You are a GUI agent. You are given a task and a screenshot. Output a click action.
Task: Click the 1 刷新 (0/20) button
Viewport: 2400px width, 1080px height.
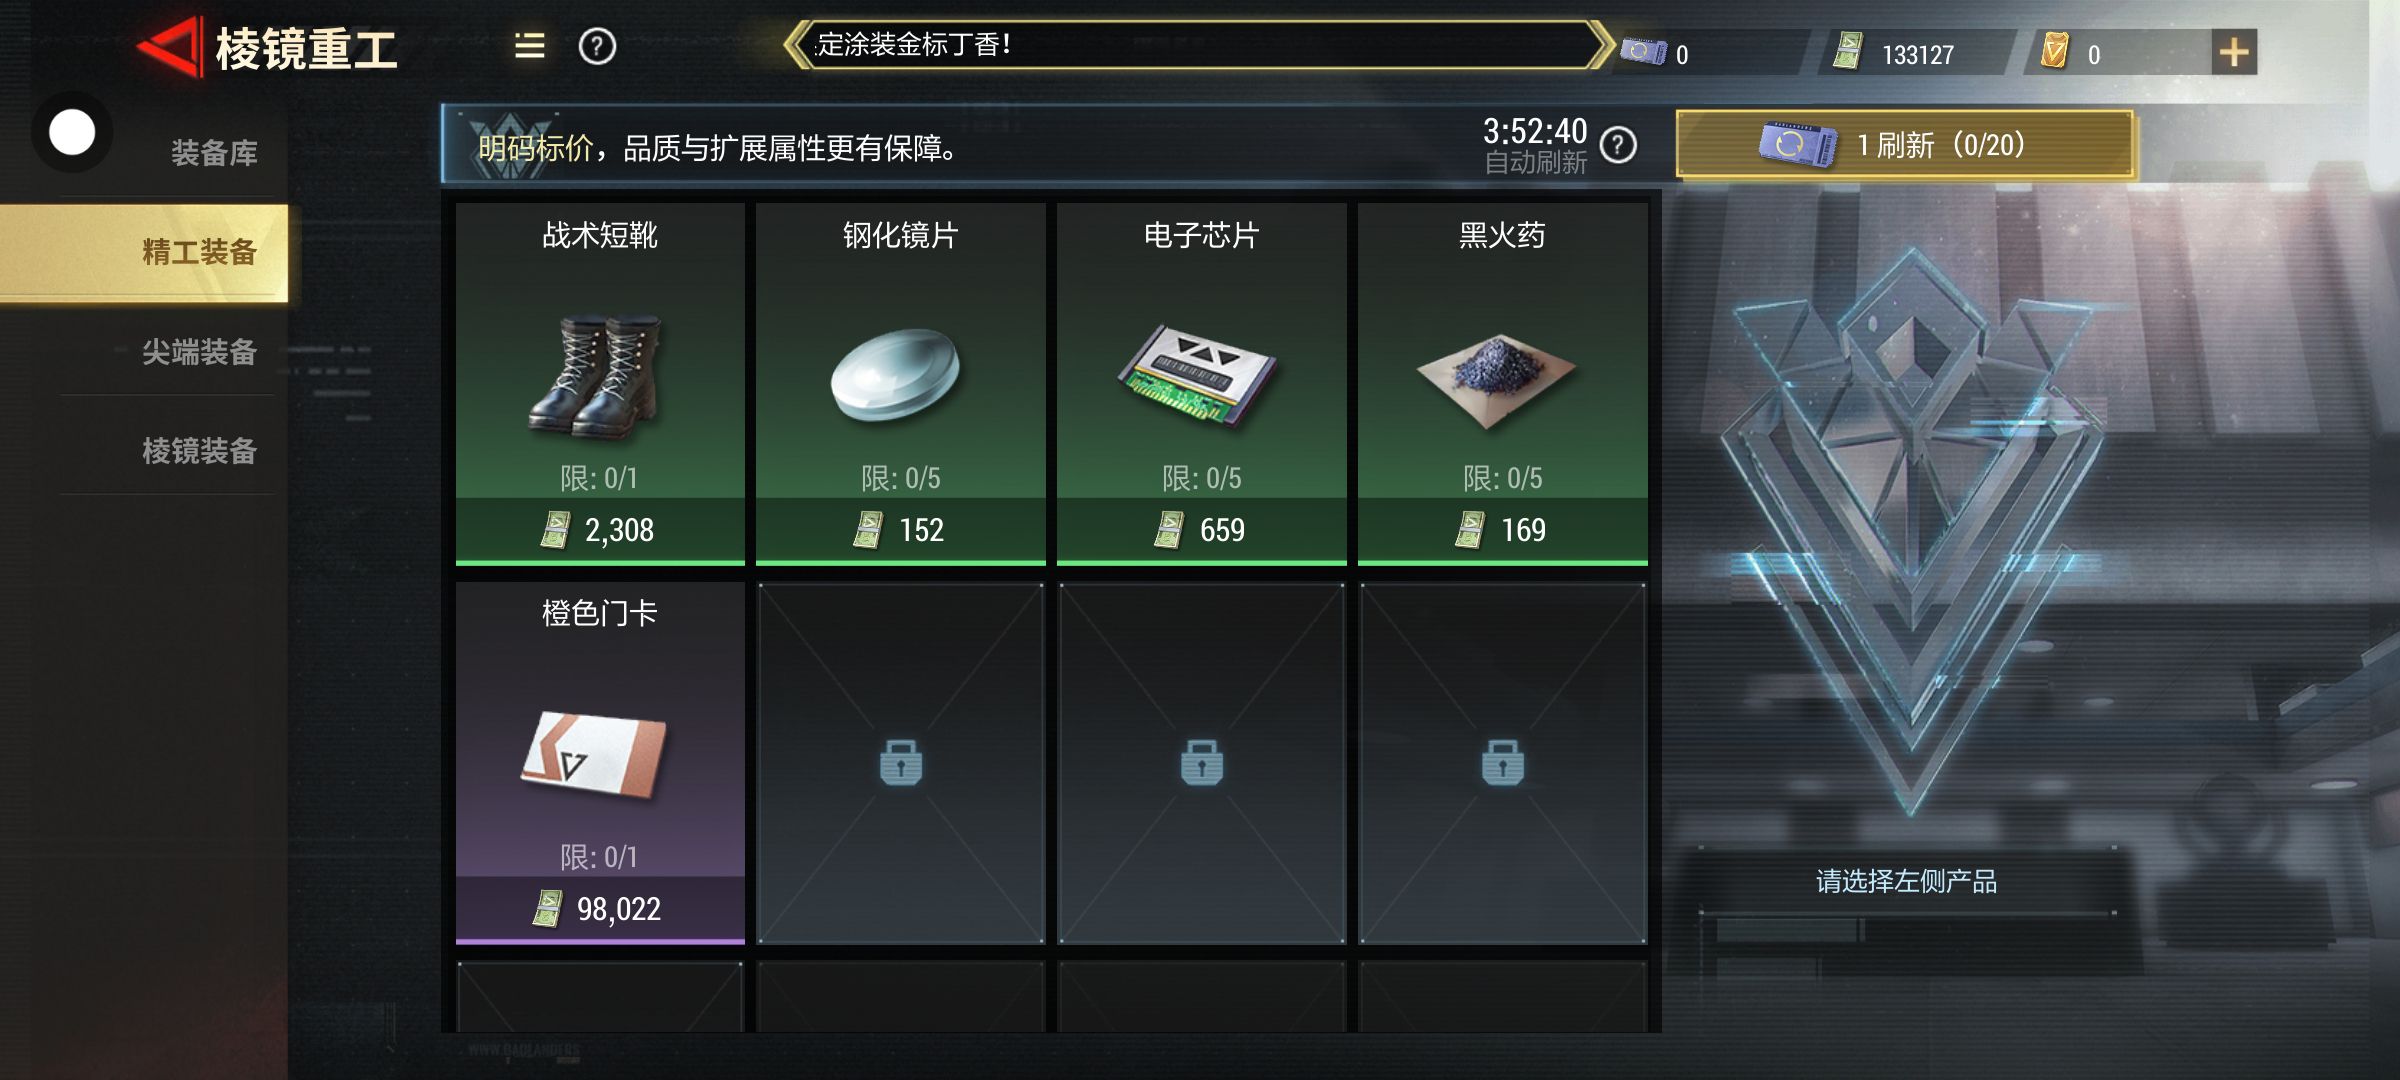(1905, 145)
